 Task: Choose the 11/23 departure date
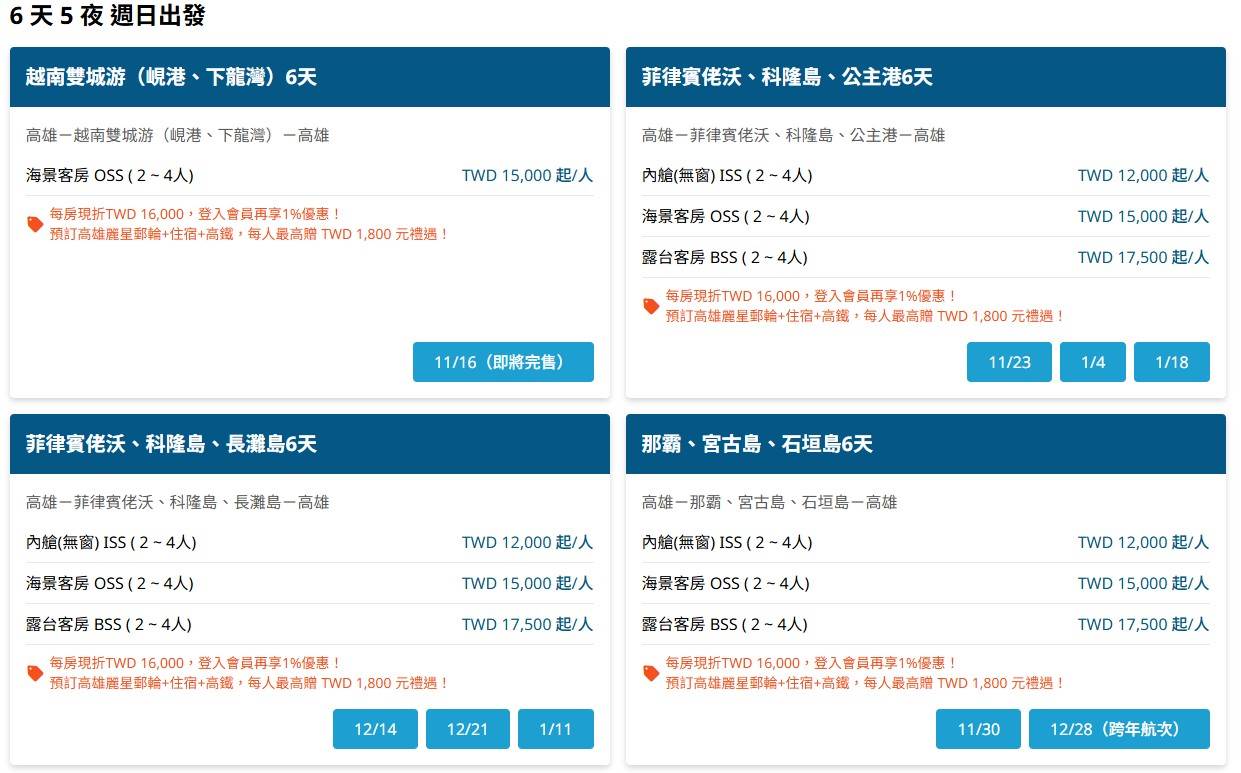coord(1009,362)
